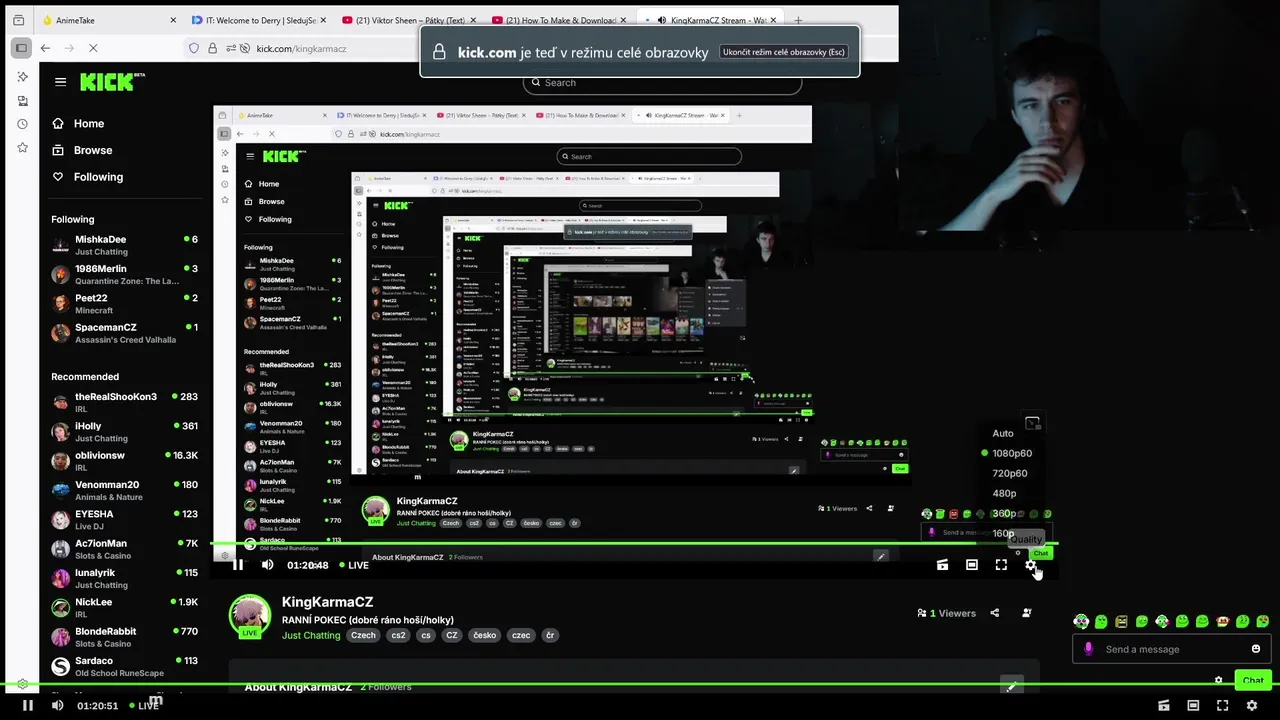Click Ukončit režim celé obrazovky button
Viewport: 1280px width, 720px height.
[784, 52]
